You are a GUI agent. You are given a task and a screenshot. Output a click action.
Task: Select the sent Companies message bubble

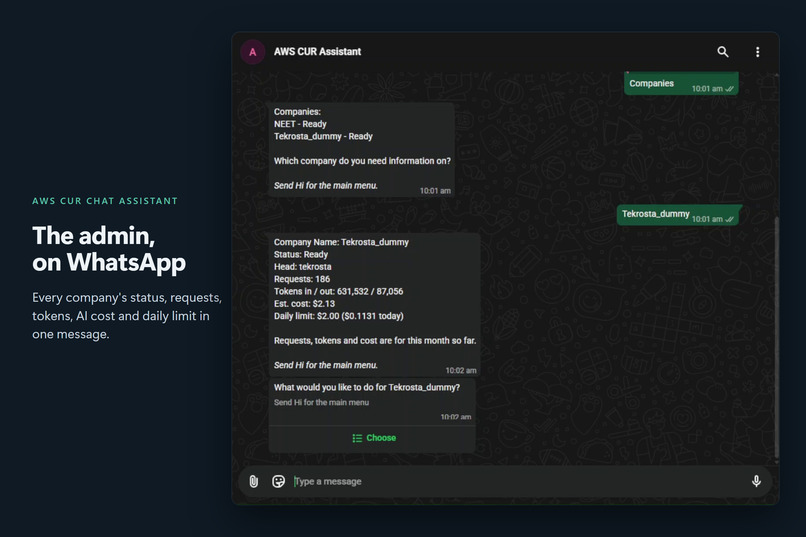[x=681, y=83]
